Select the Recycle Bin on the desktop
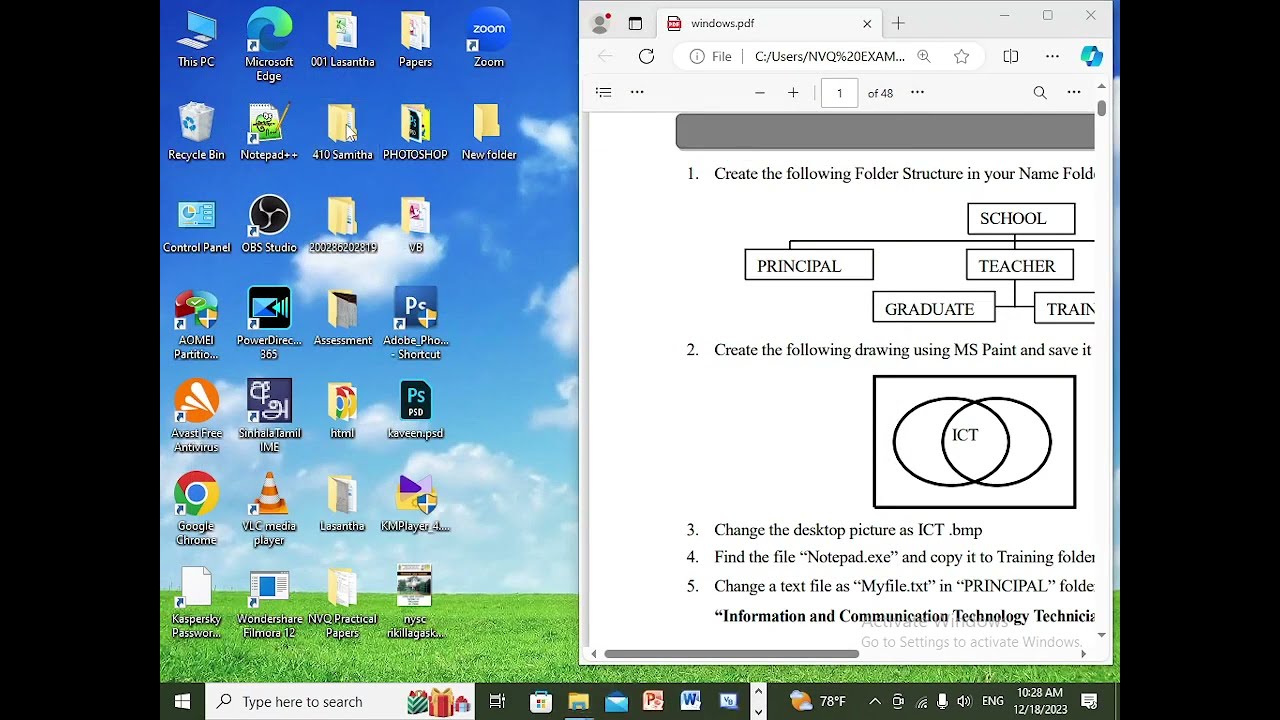Image resolution: width=1280 pixels, height=720 pixels. pos(196,132)
